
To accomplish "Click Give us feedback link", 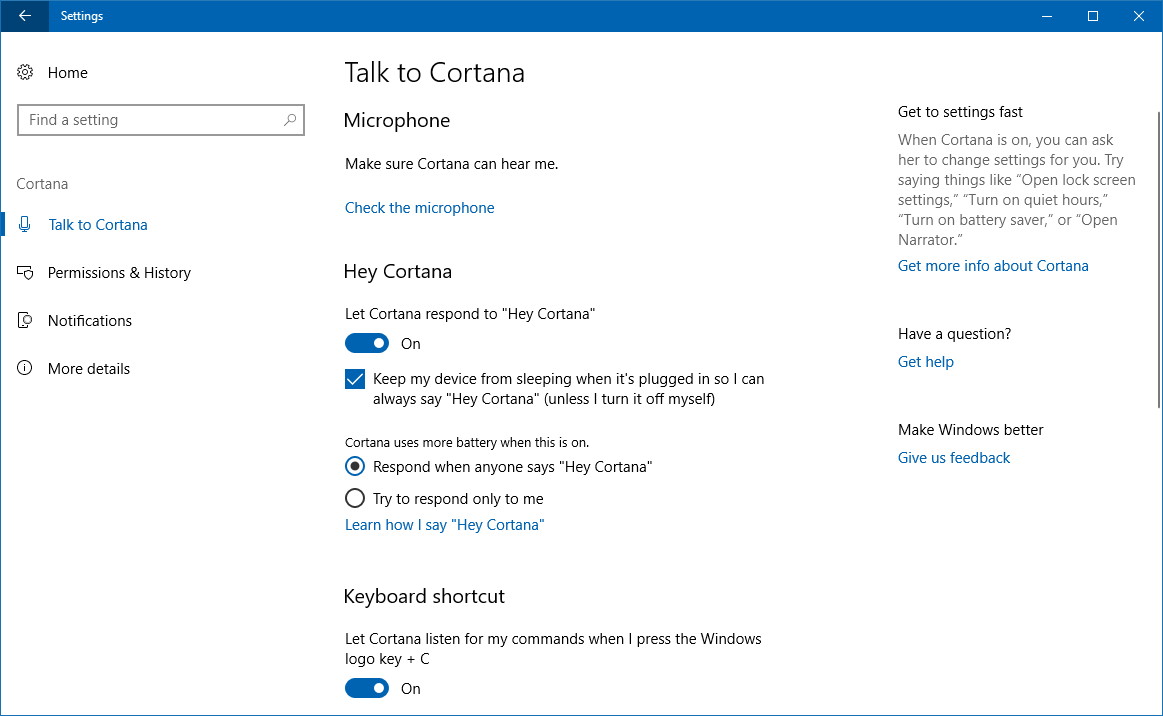I will pyautogui.click(x=954, y=458).
